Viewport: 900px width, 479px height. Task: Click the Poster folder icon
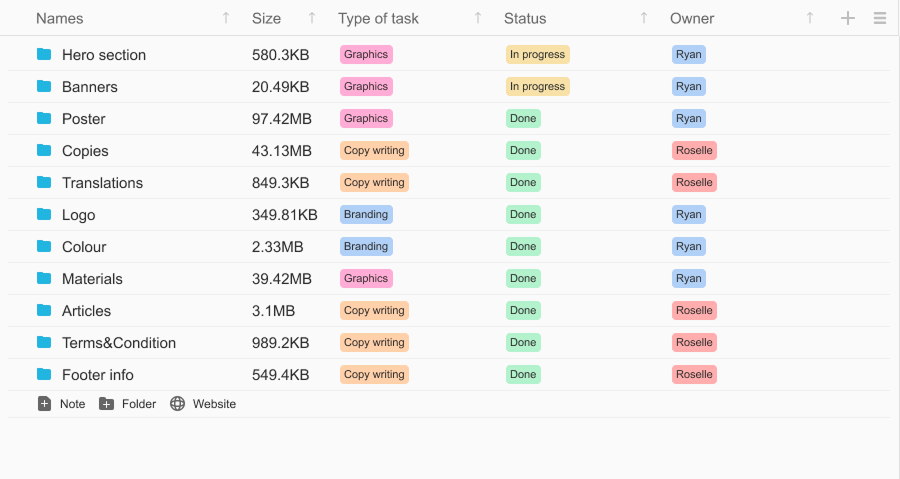click(x=44, y=119)
